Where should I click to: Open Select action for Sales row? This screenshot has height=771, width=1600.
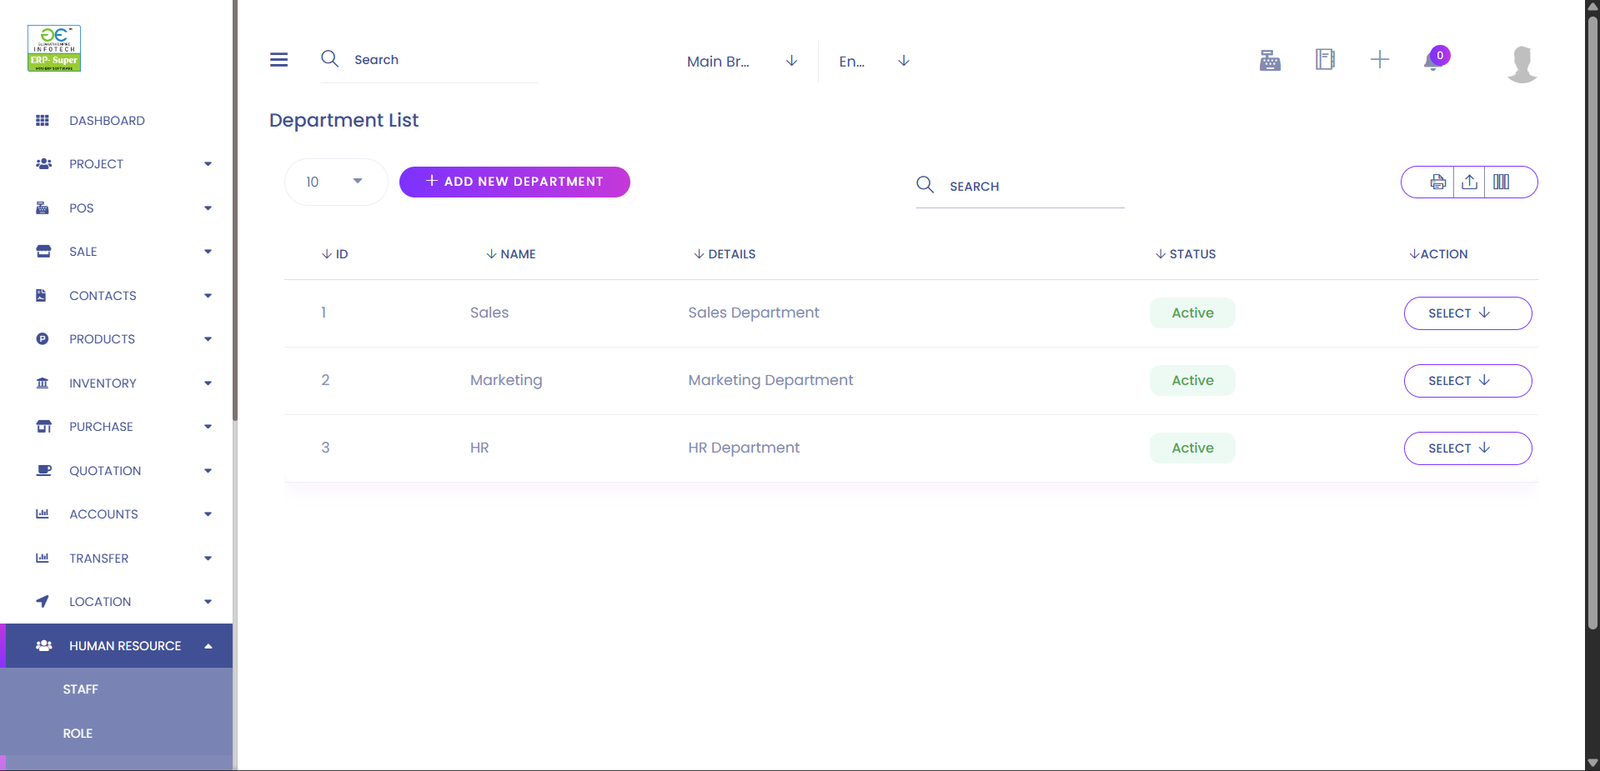coord(1467,313)
